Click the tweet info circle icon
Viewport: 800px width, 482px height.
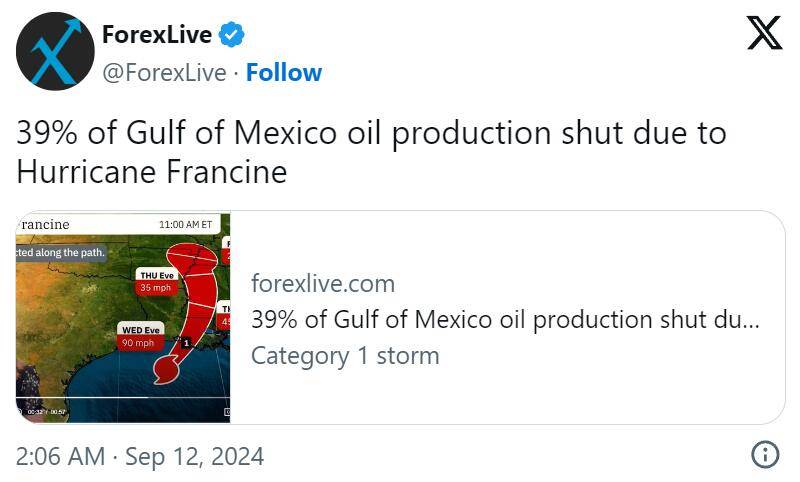click(x=765, y=454)
